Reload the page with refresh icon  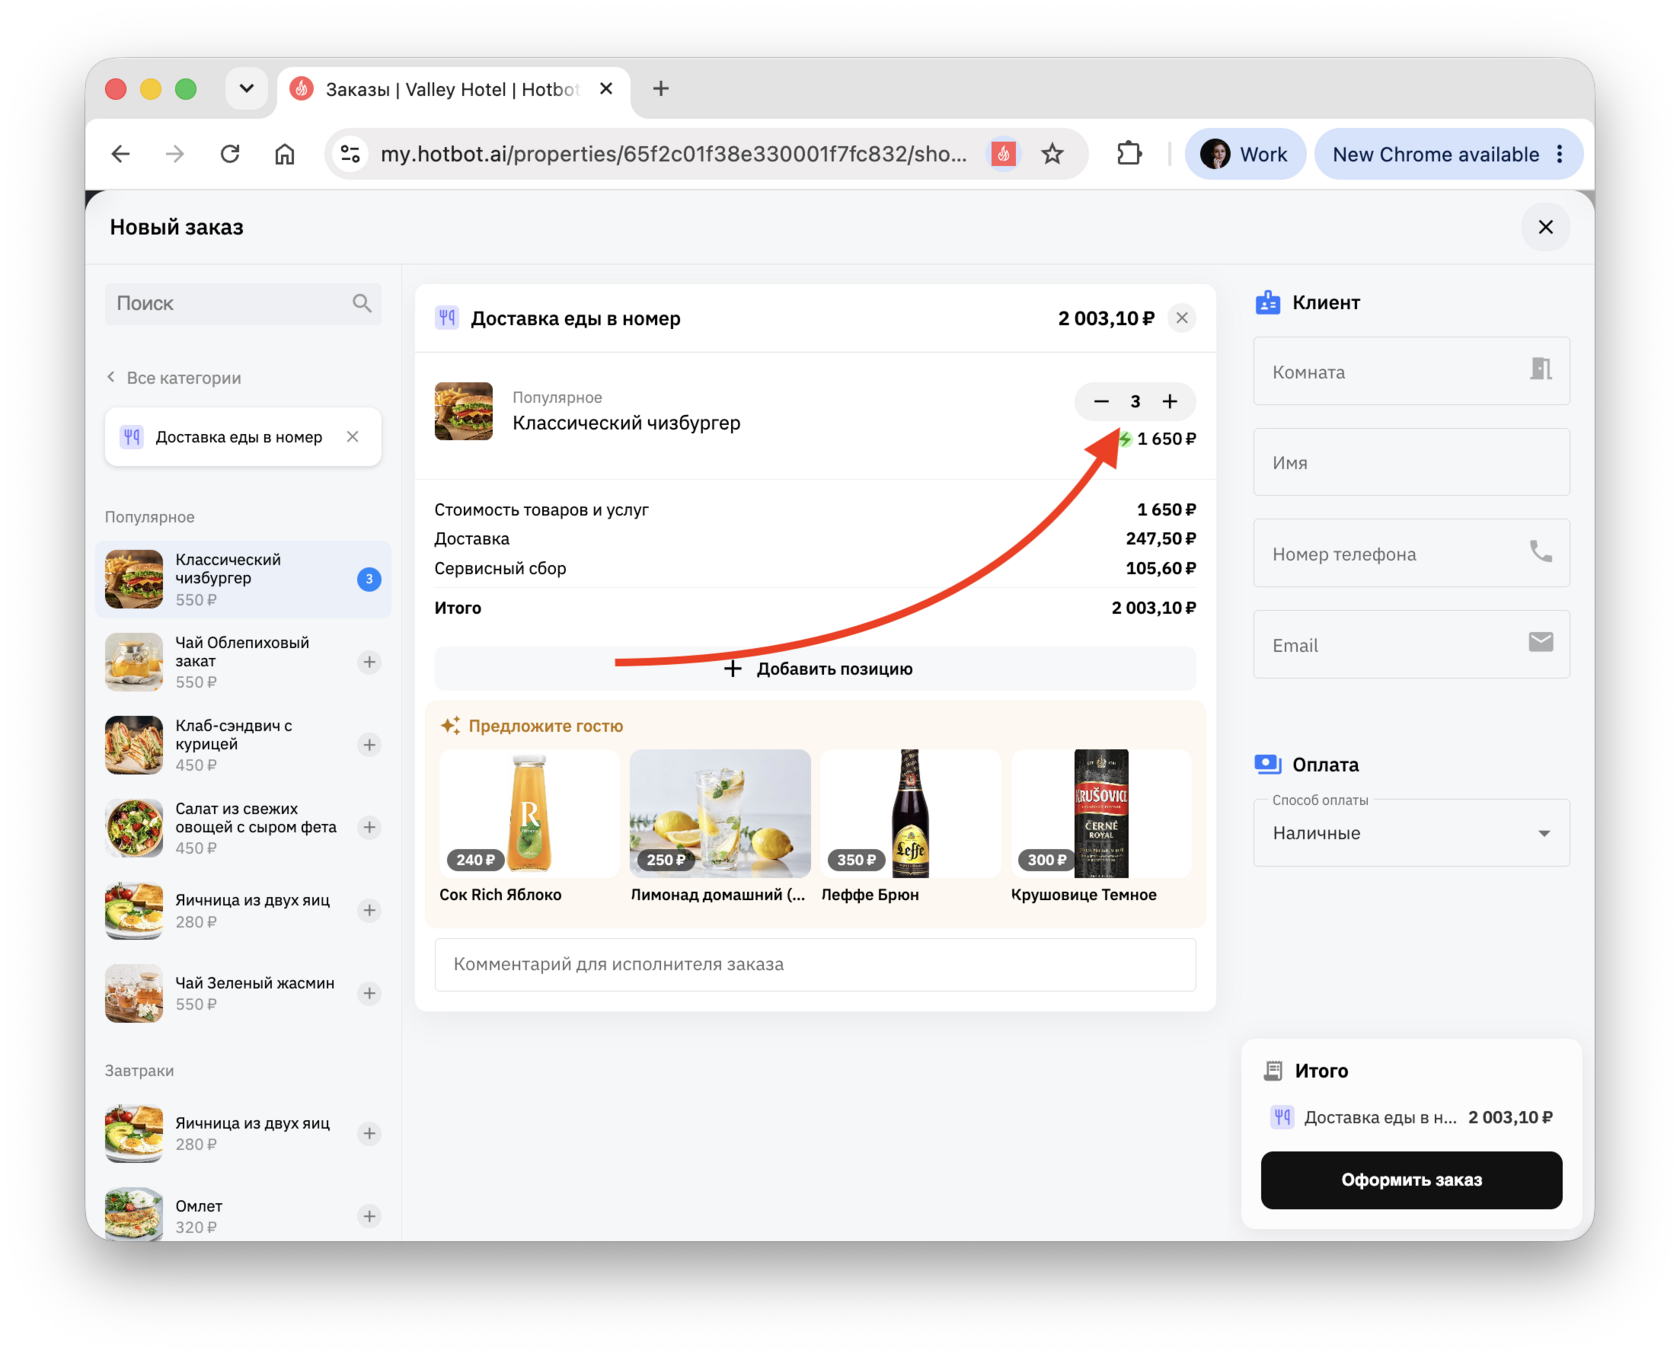click(x=230, y=154)
